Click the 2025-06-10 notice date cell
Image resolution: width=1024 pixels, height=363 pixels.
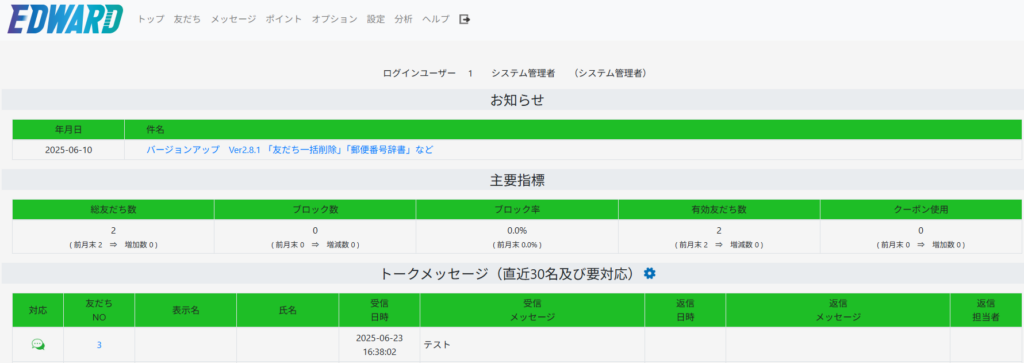69,150
